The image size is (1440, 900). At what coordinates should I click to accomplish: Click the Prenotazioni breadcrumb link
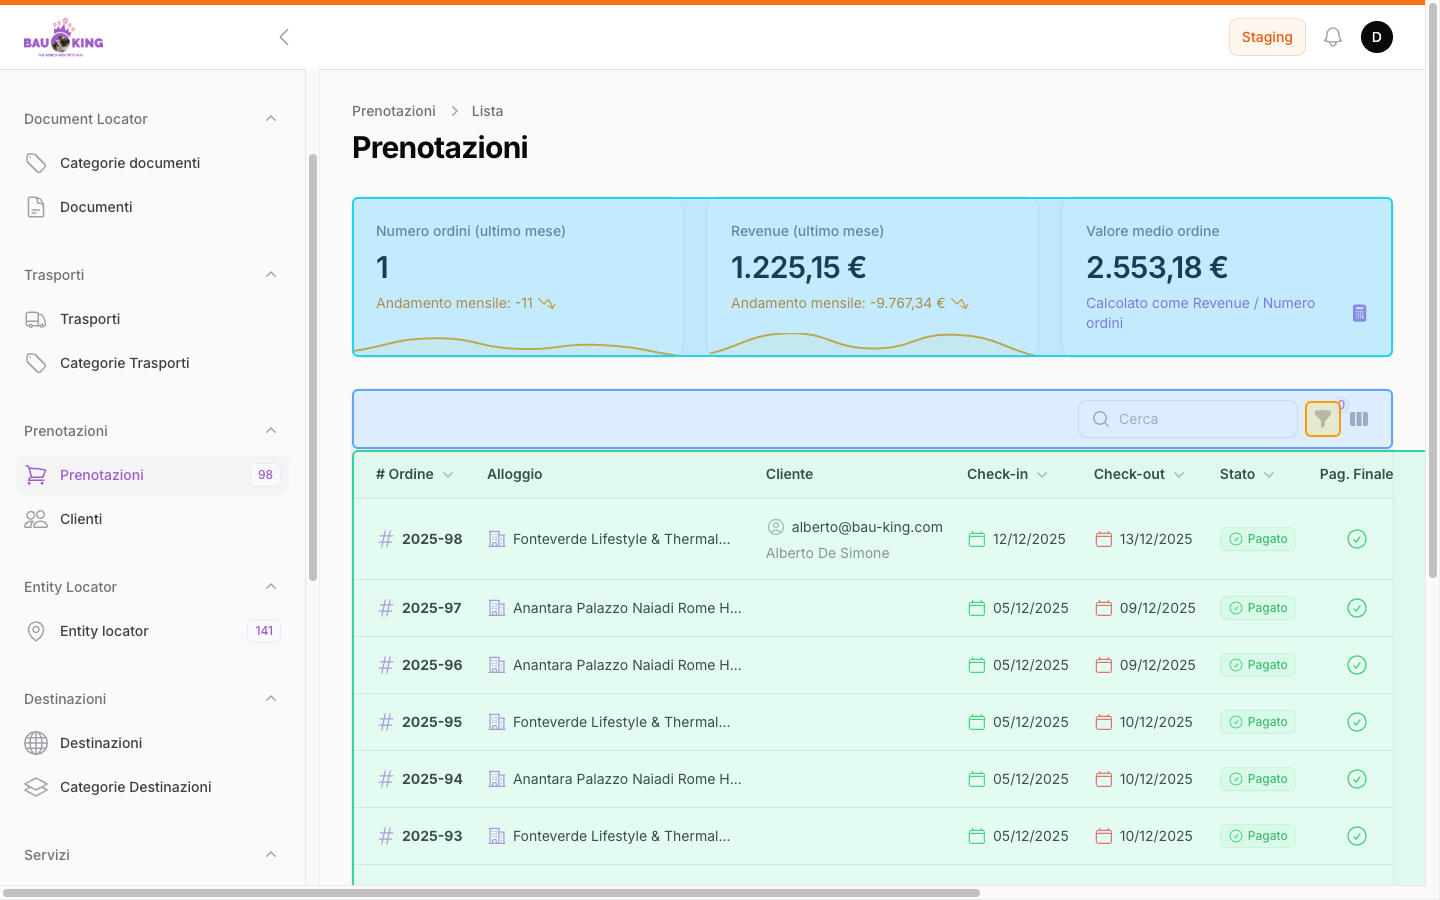pos(394,111)
